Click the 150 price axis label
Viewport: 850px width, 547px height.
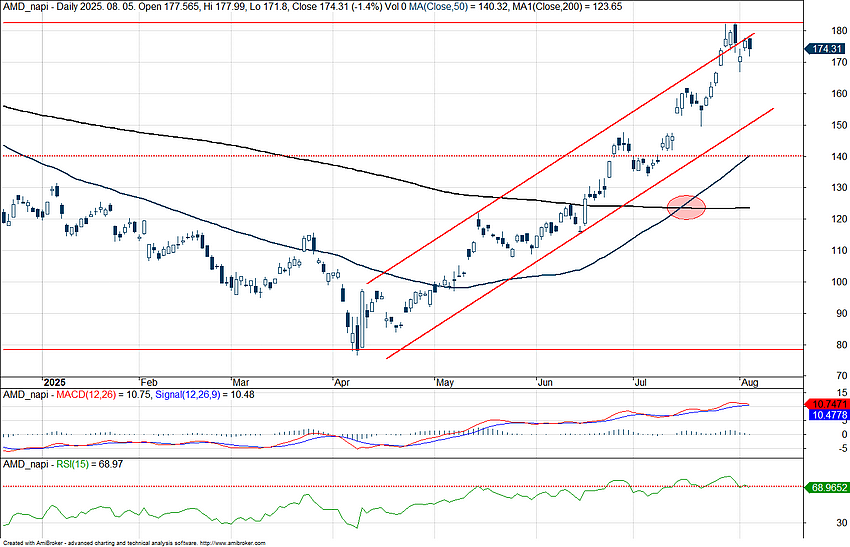pyautogui.click(x=839, y=125)
